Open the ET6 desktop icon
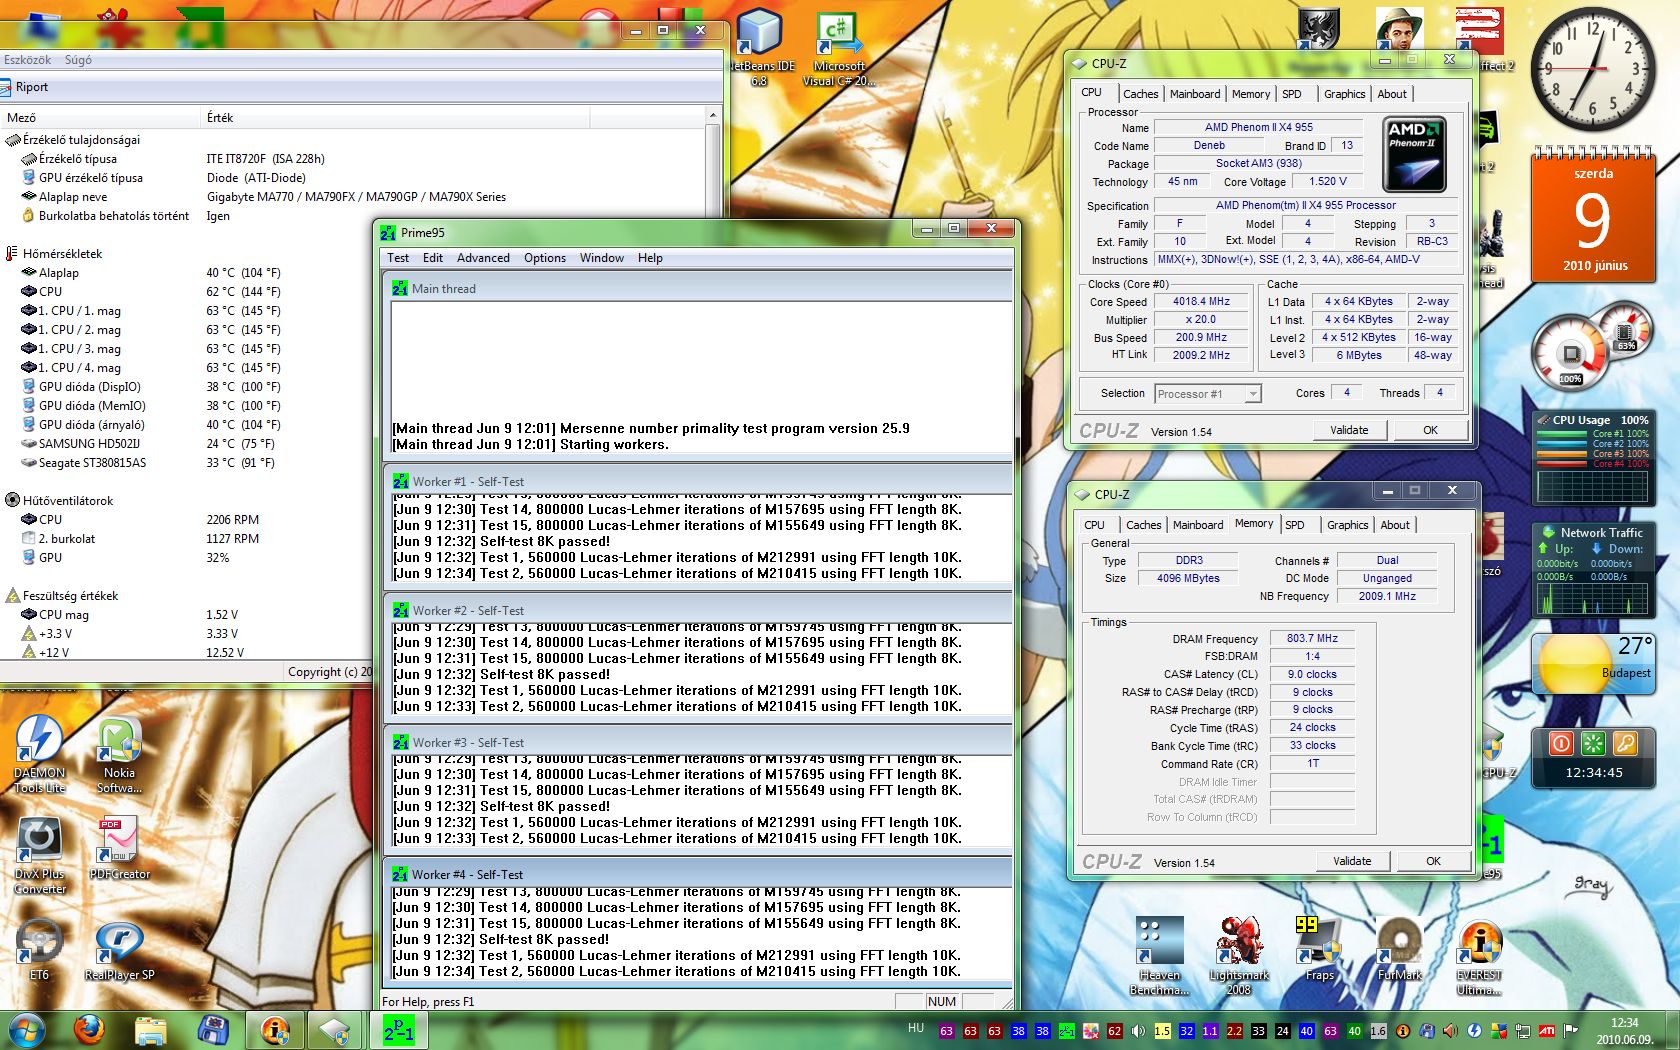 [39, 948]
